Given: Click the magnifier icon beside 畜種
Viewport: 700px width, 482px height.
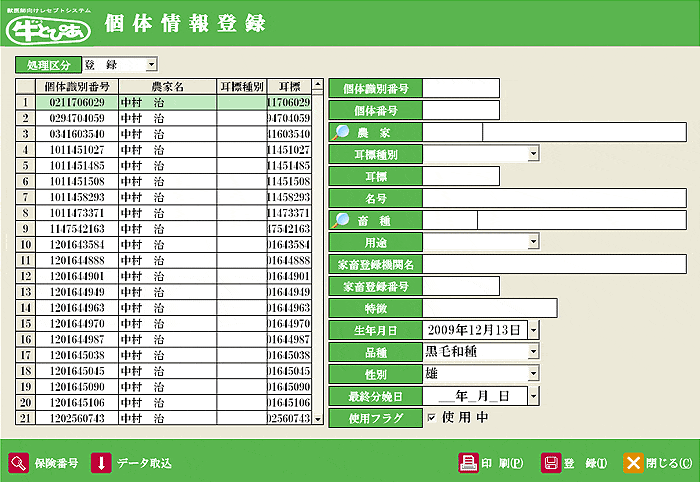Looking at the screenshot, I should (343, 220).
